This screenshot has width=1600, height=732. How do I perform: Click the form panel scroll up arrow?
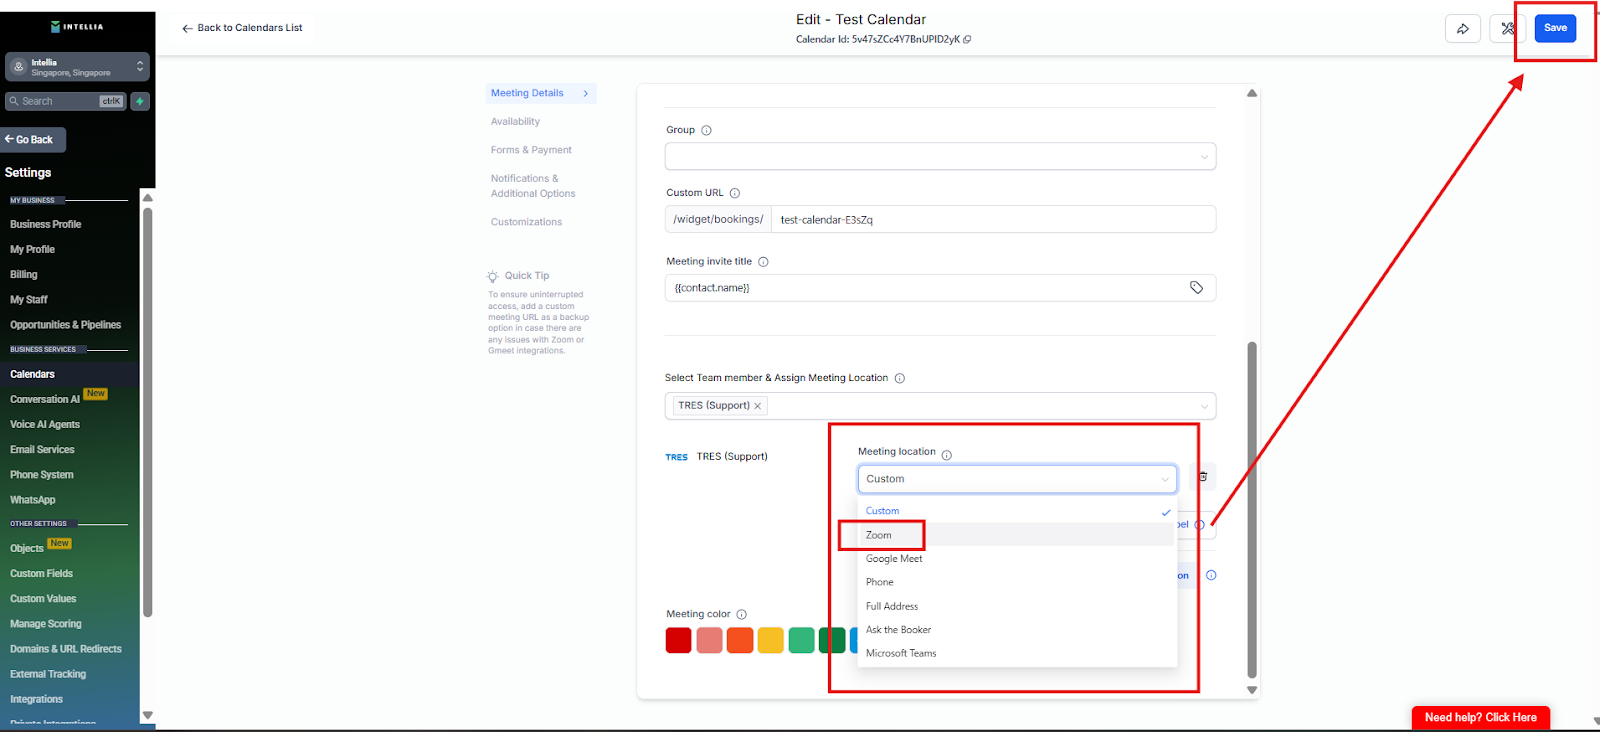(1252, 93)
